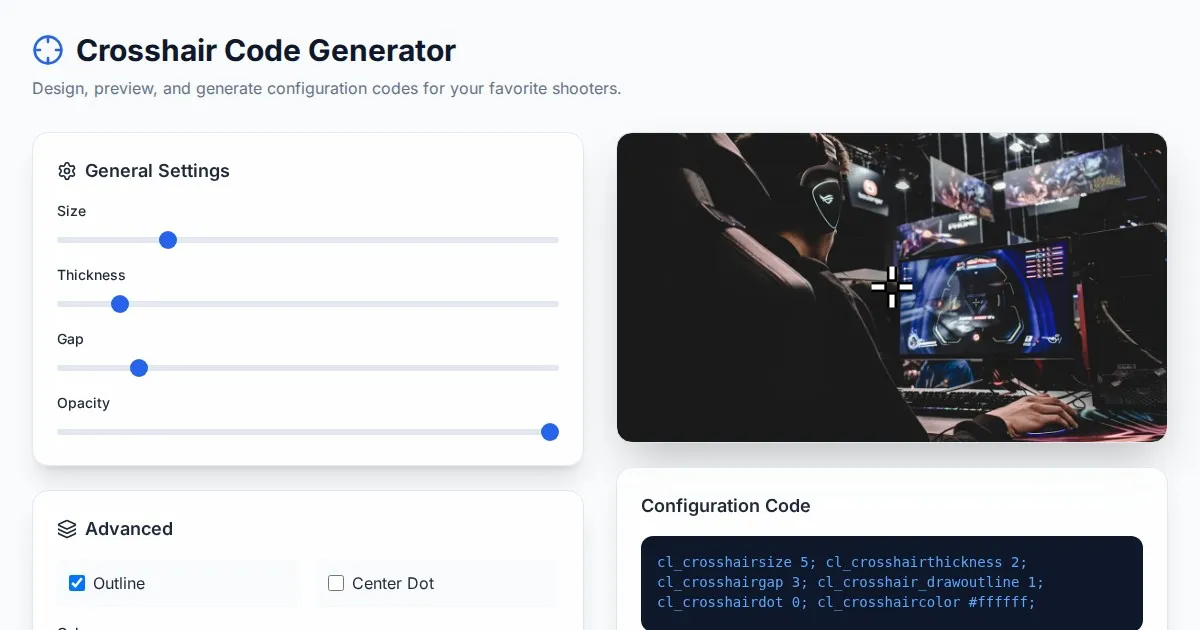Click the Thickness label text
This screenshot has width=1200, height=630.
pyautogui.click(x=91, y=275)
